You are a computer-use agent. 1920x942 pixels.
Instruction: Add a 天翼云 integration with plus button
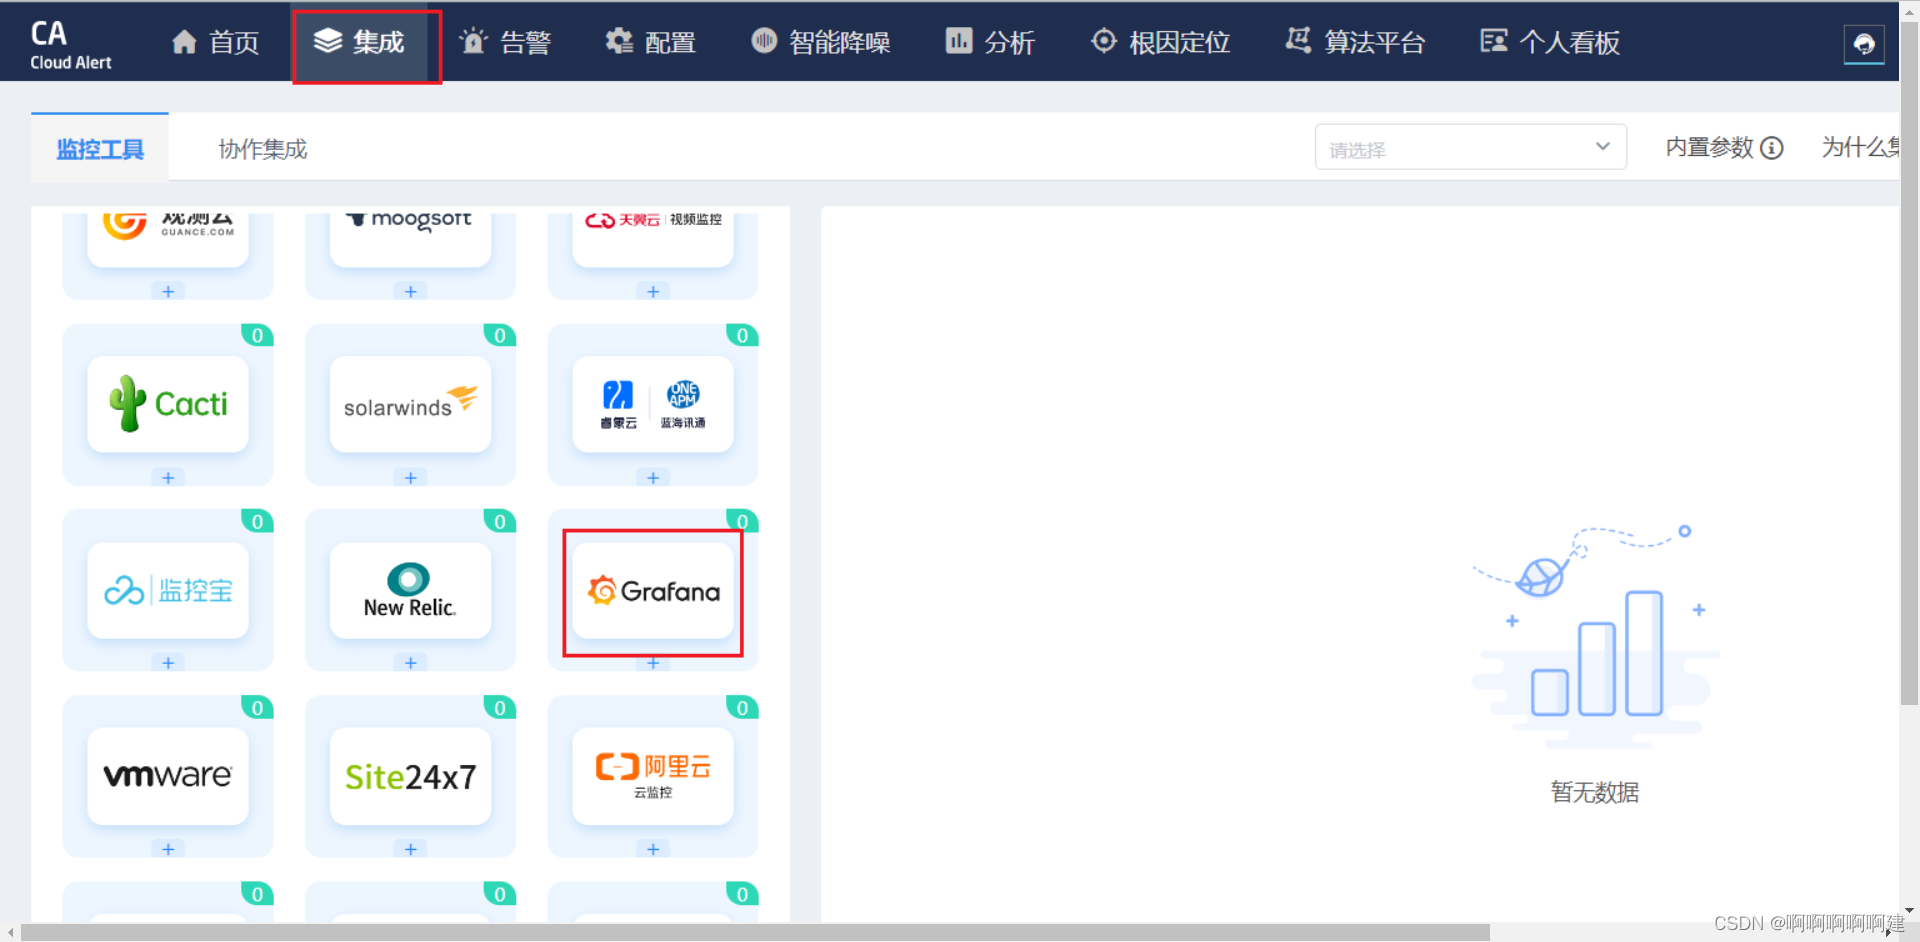point(653,291)
